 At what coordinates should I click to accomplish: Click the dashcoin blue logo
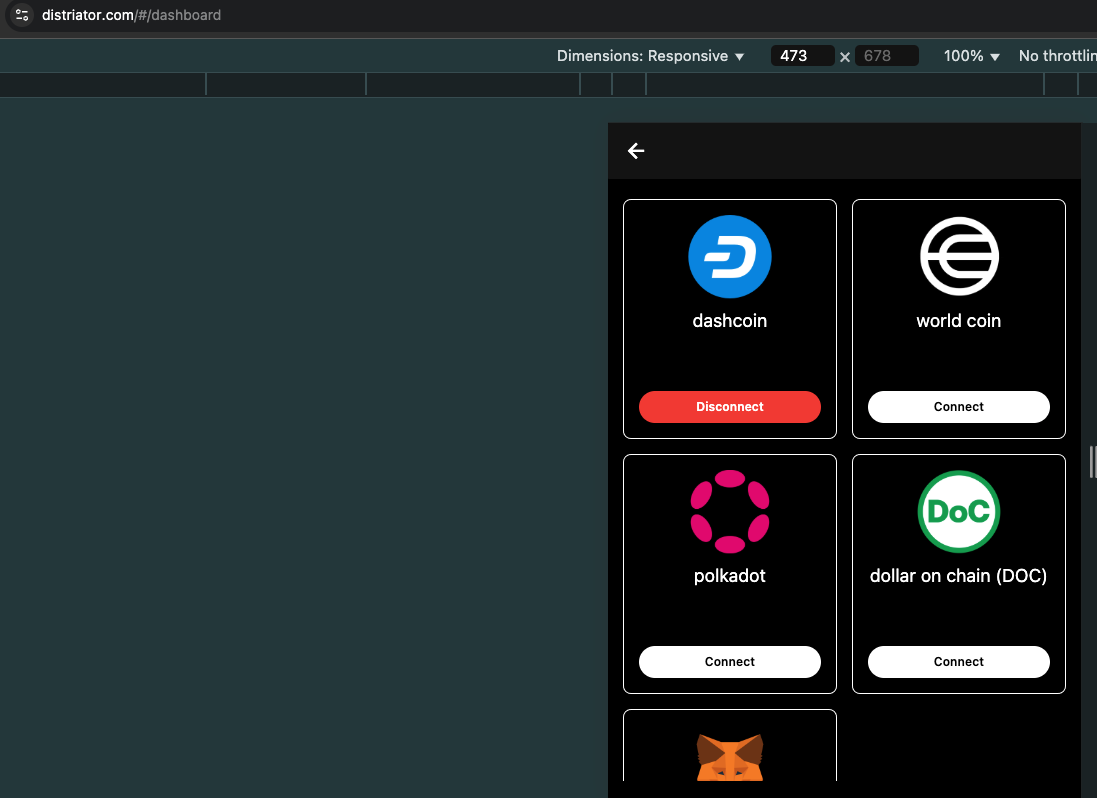click(730, 257)
